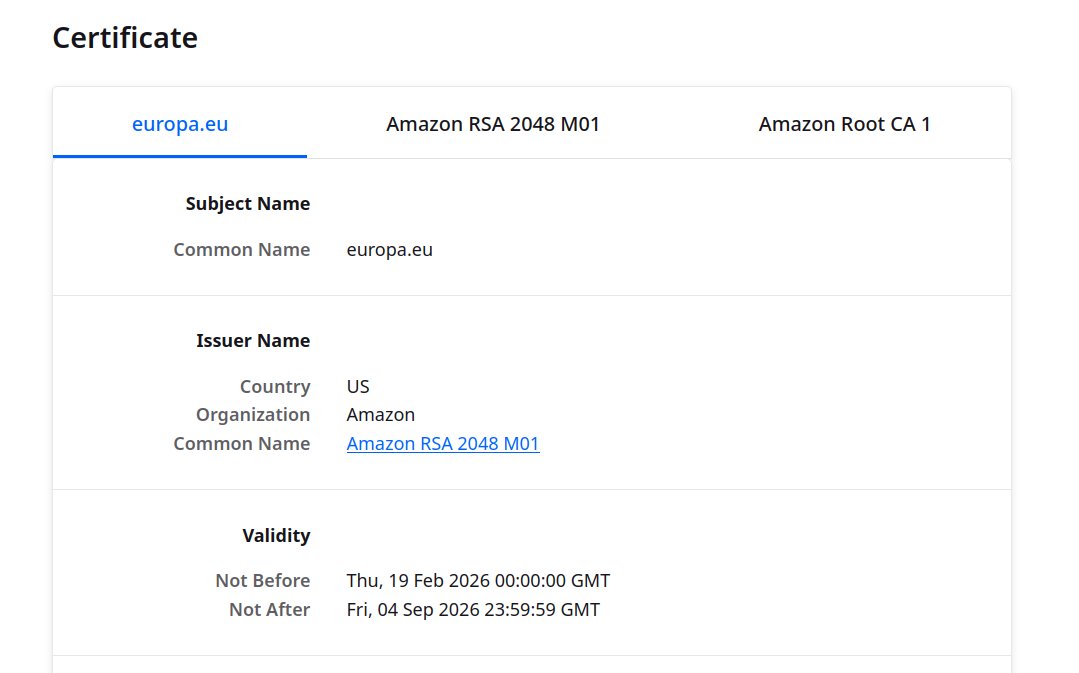
Task: Select the Not Before field label
Action: pyautogui.click(x=262, y=581)
